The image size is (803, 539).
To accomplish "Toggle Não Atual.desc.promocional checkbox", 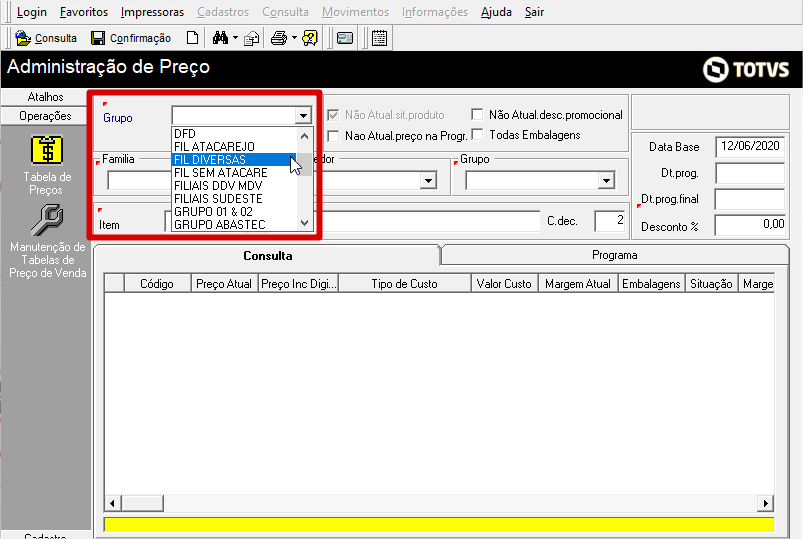I will (477, 114).
